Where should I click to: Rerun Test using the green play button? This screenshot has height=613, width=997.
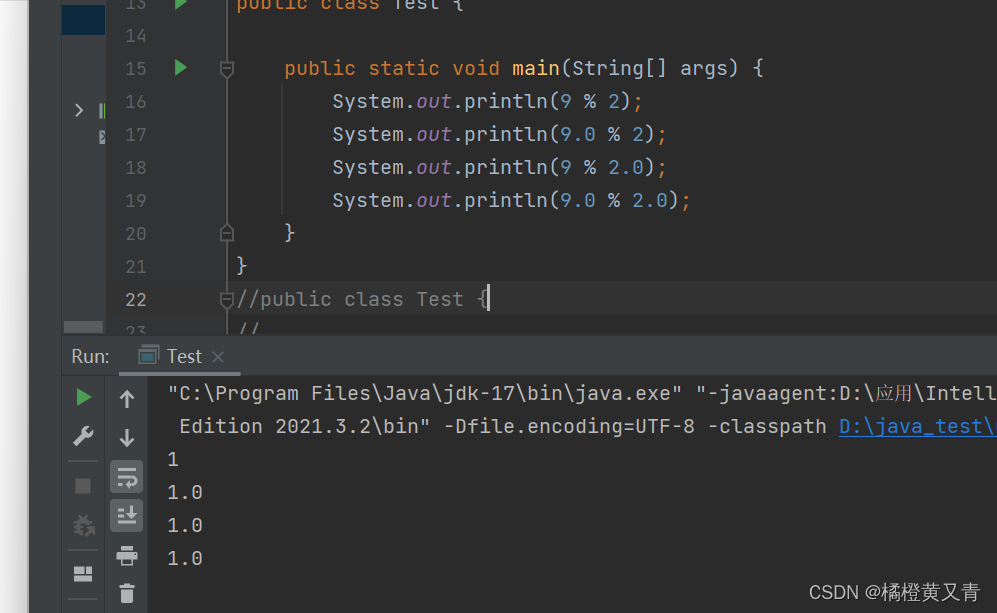coord(83,397)
